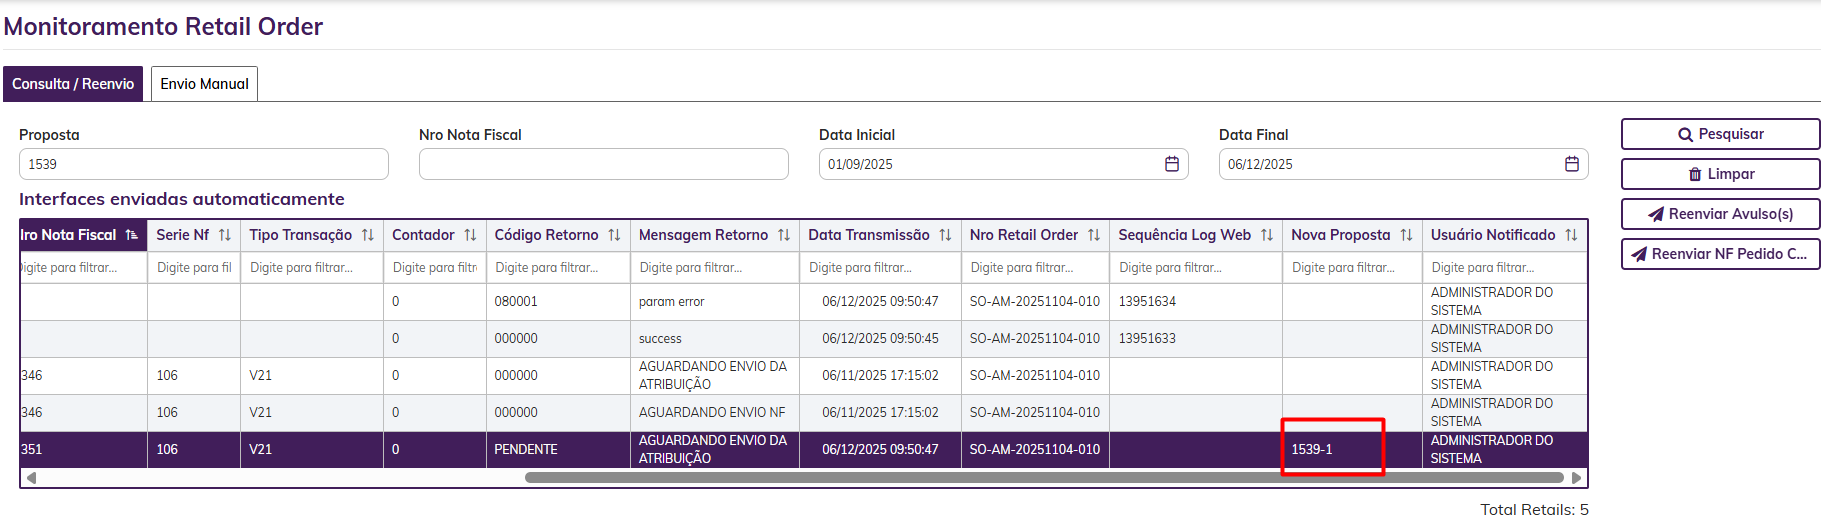This screenshot has height=522, width=1821.
Task: Click the Pesquisar button
Action: 1720,134
